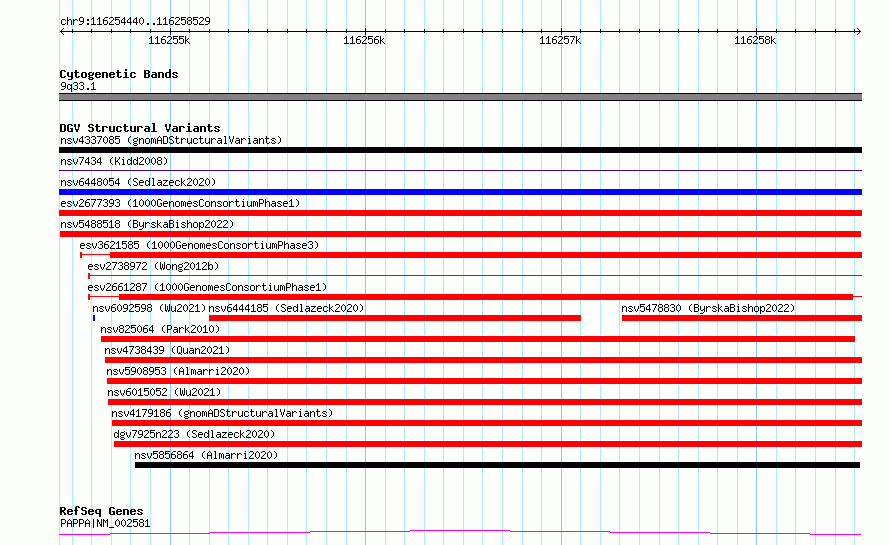Image resolution: width=890 pixels, height=545 pixels.
Task: Select the blue nsv6448054 variant bar
Action: point(460,192)
